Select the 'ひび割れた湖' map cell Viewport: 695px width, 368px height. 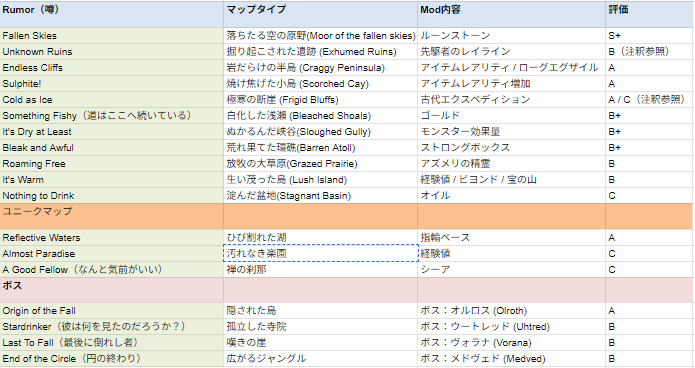320,238
